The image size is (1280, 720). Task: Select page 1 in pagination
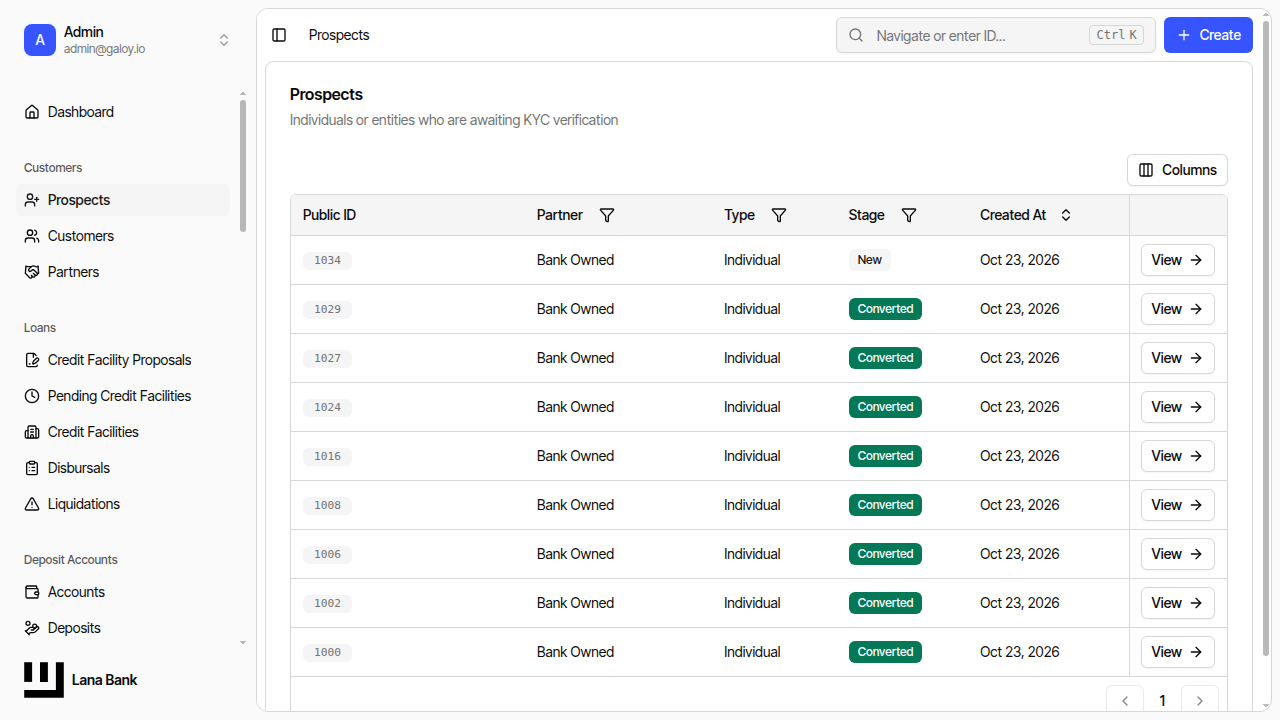point(1162,701)
